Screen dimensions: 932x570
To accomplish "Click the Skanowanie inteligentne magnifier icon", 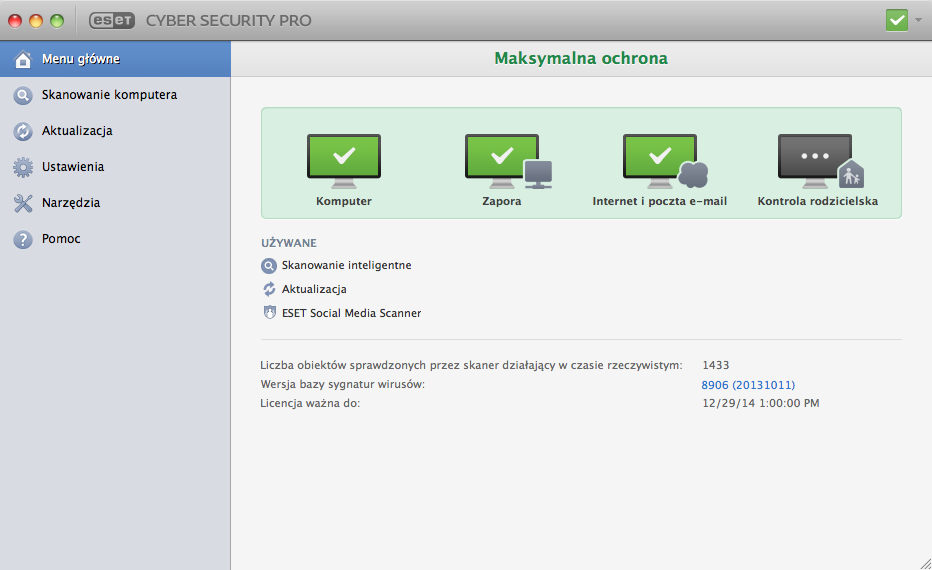I will [x=269, y=266].
